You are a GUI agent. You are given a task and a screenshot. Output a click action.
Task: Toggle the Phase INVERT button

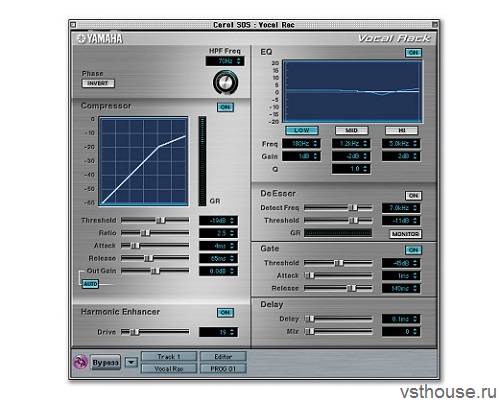point(98,83)
